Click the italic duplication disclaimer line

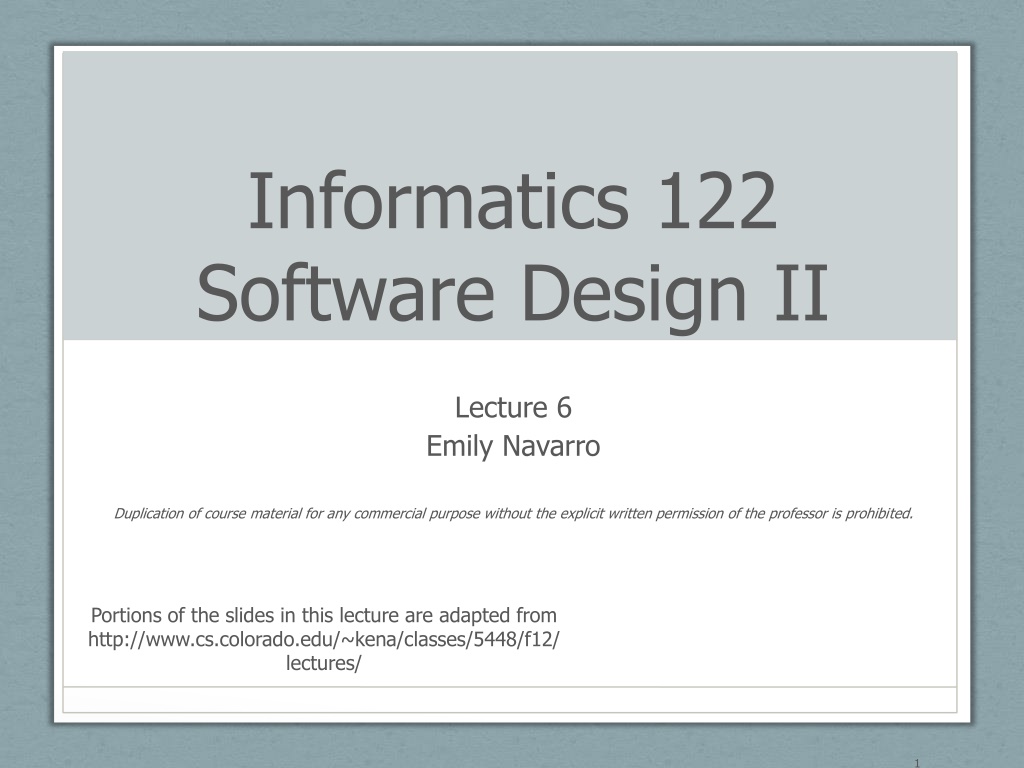tap(513, 513)
